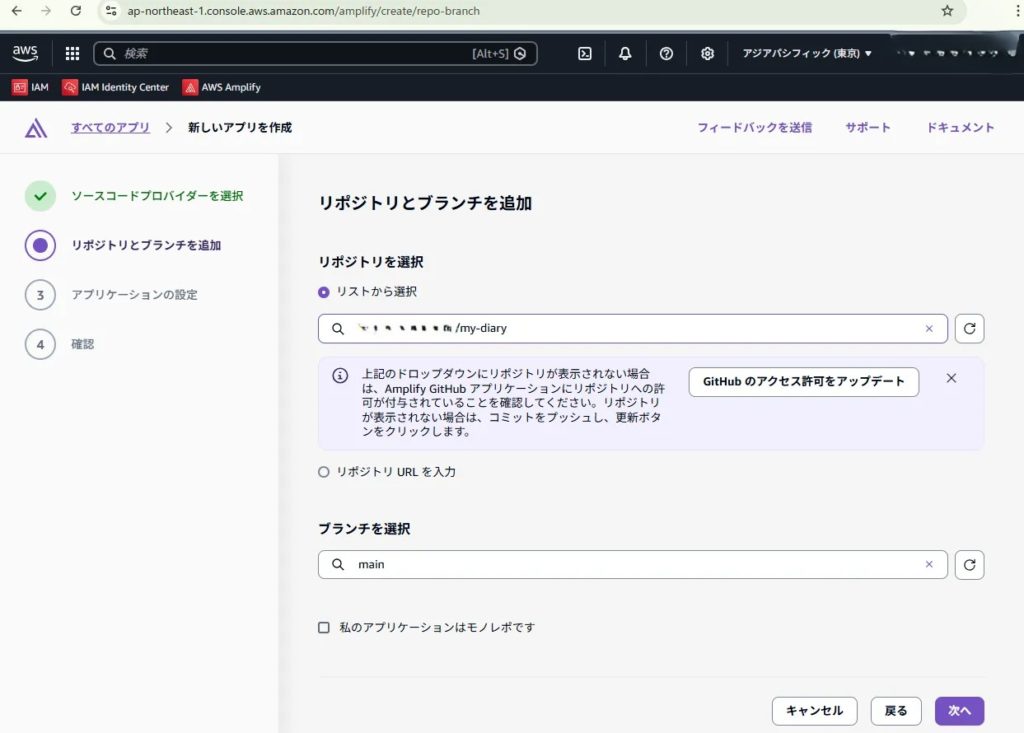Open the AWS Amplify bookmark shortcut
1024x733 pixels.
coord(221,88)
